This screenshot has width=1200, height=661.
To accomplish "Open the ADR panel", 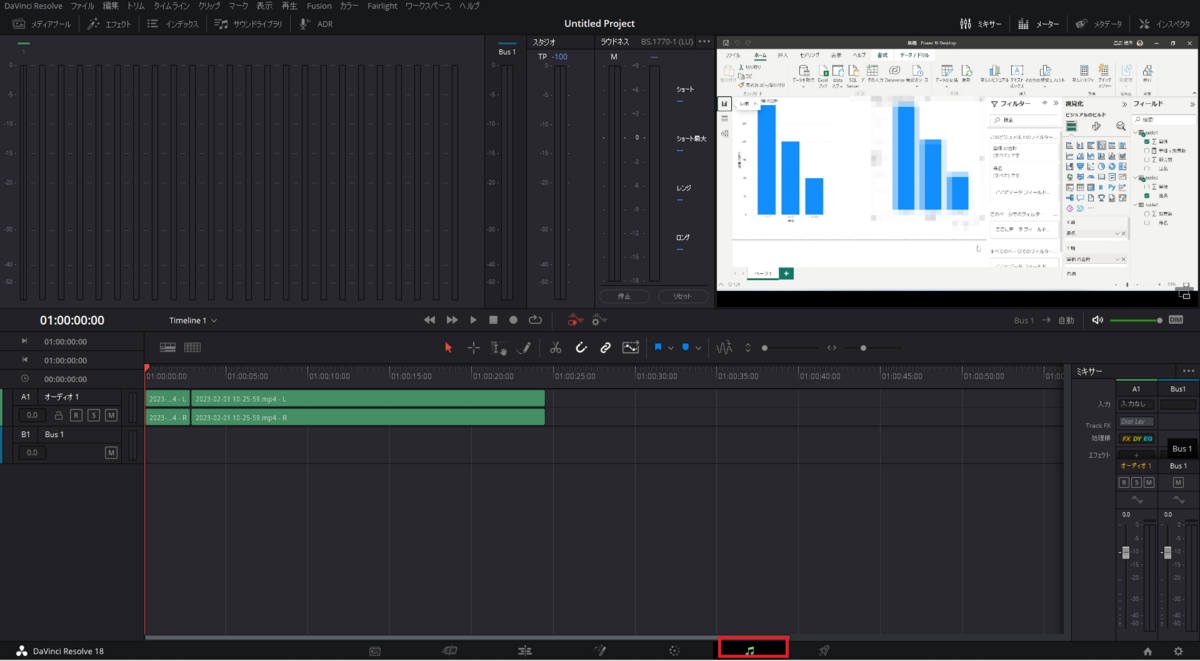I will [317, 23].
